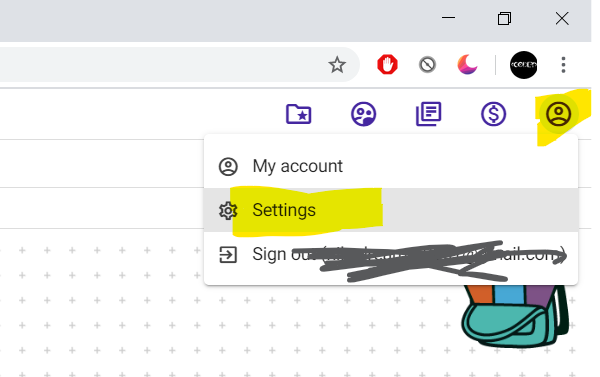Screen dimensions: 600x377
Task: Open the crescent moon extension
Action: tap(467, 64)
